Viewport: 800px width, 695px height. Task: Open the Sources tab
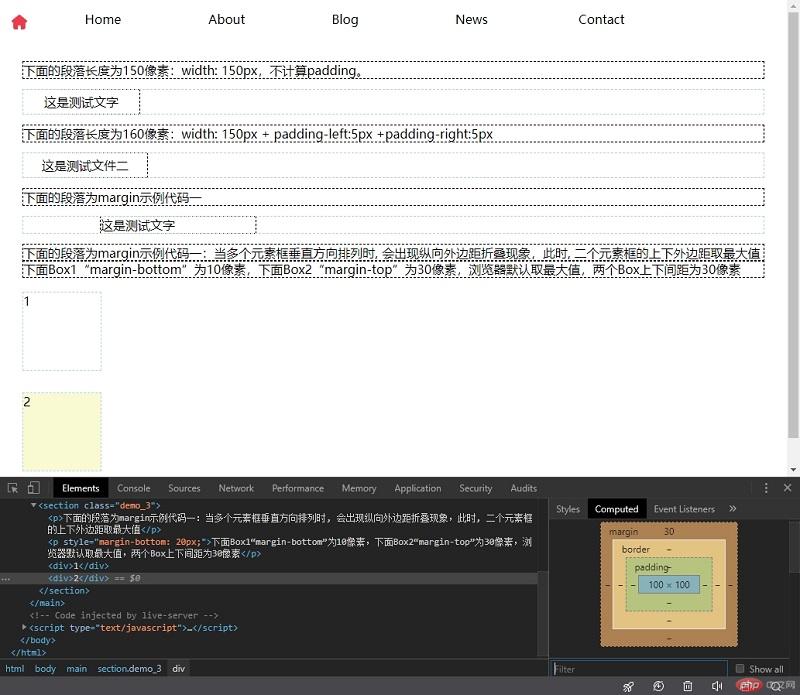point(184,488)
